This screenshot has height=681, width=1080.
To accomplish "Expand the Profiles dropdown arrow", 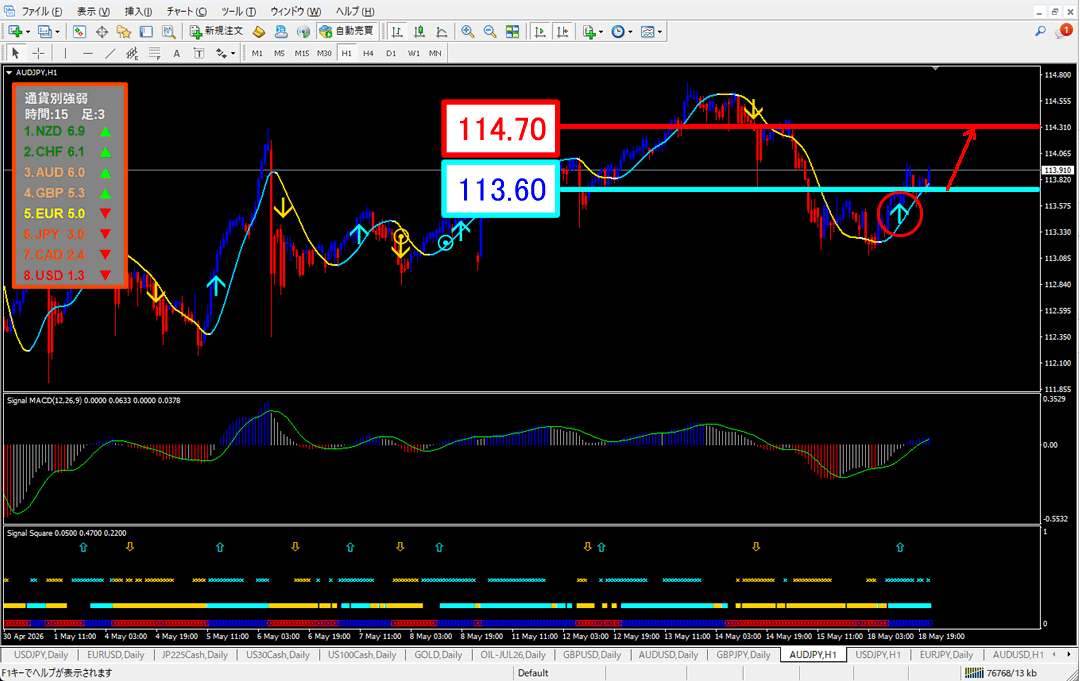I will click(x=57, y=32).
